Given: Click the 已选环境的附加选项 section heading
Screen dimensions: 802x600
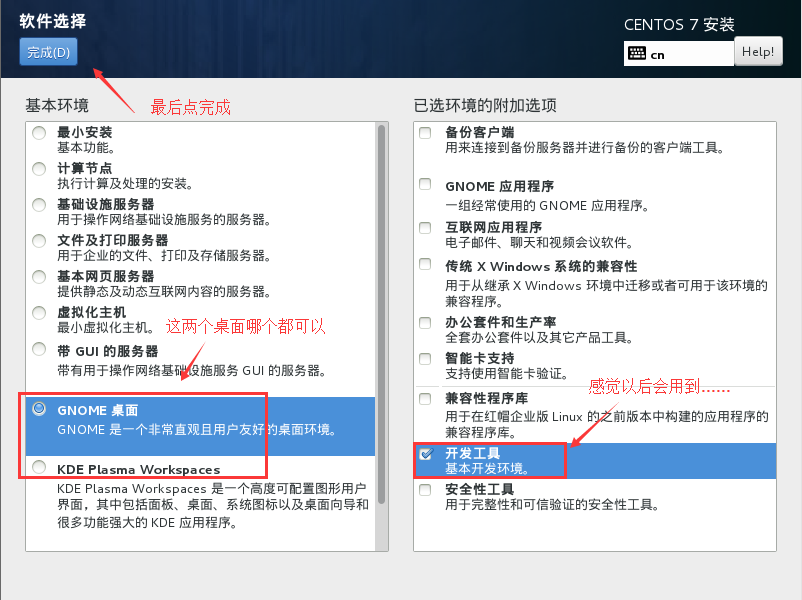Looking at the screenshot, I should pyautogui.click(x=485, y=105).
